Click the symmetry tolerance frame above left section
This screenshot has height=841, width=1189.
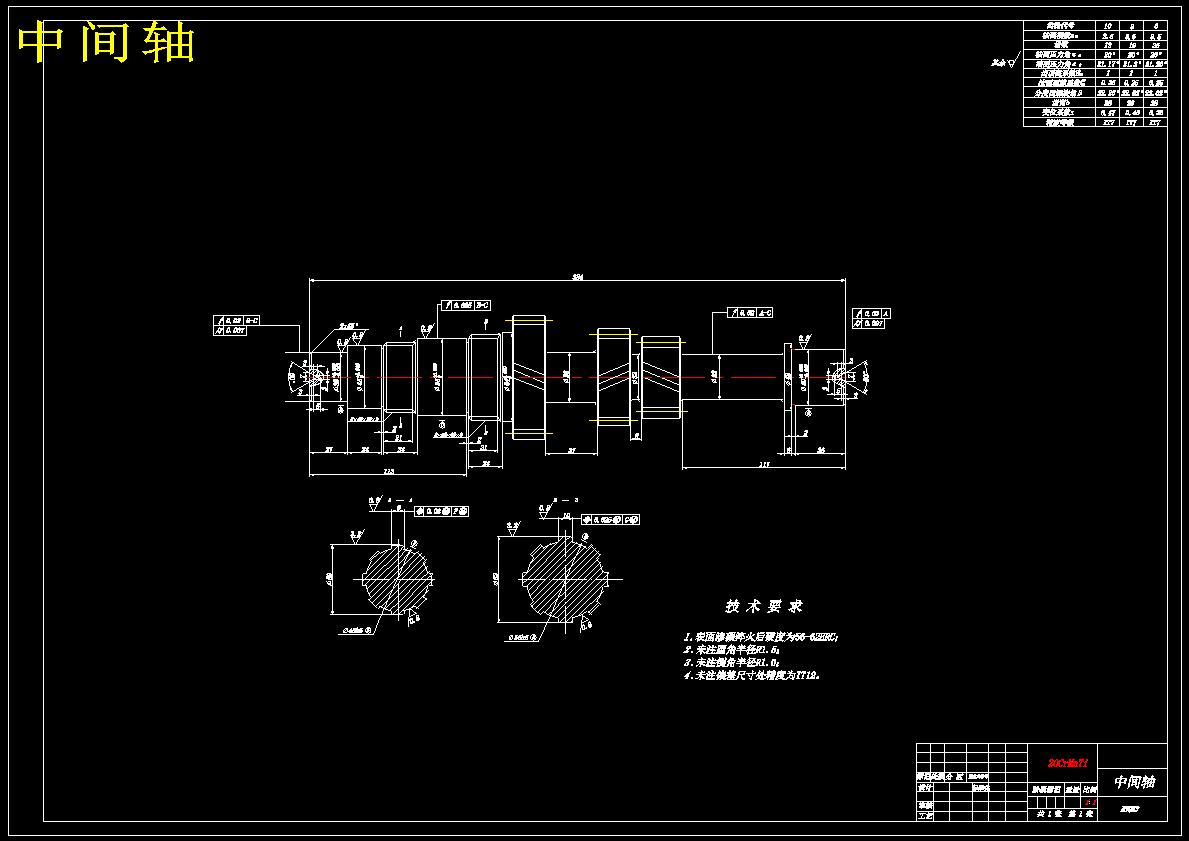441,511
